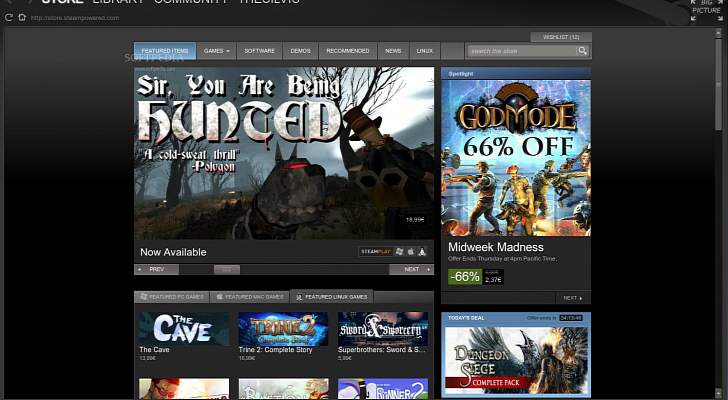Click the Windows platform icon under banner
This screenshot has height=400, width=728.
click(x=400, y=252)
